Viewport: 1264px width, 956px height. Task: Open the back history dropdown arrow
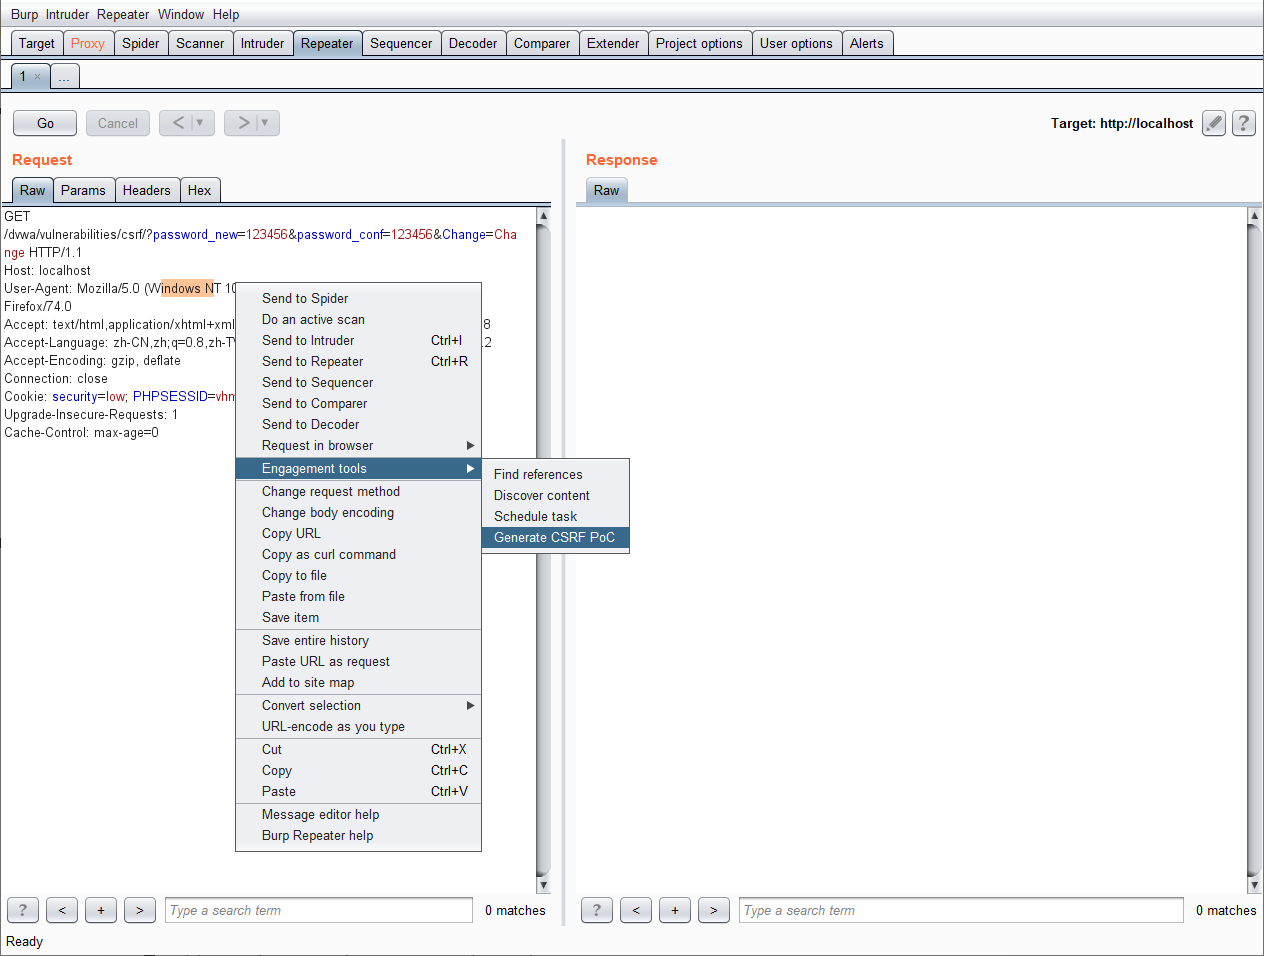click(x=201, y=123)
